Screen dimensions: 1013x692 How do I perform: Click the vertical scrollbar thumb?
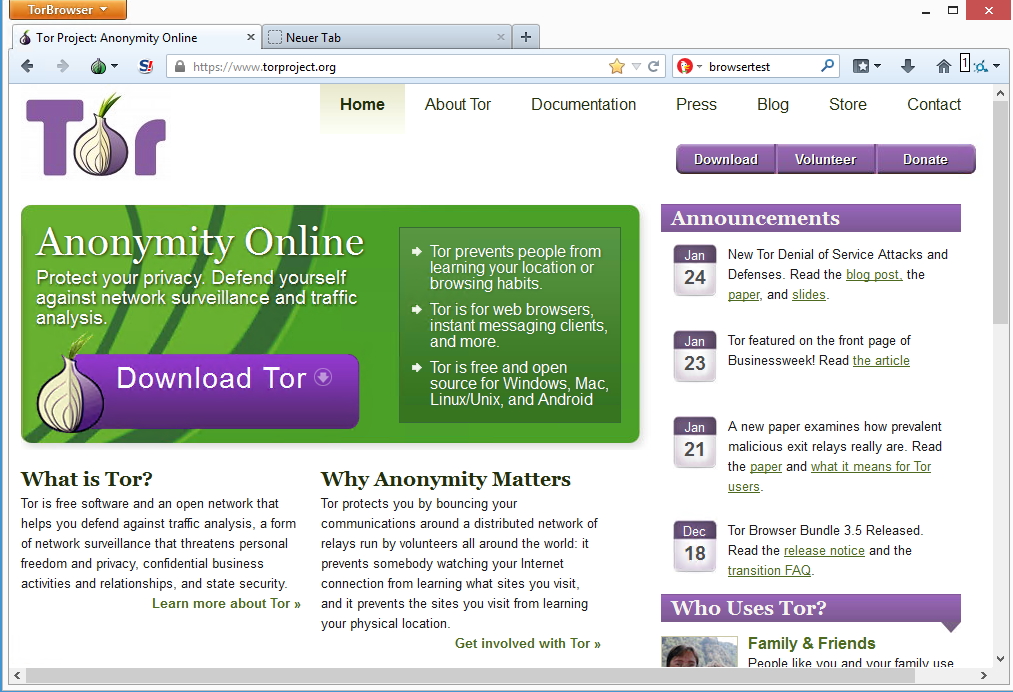(x=1001, y=213)
